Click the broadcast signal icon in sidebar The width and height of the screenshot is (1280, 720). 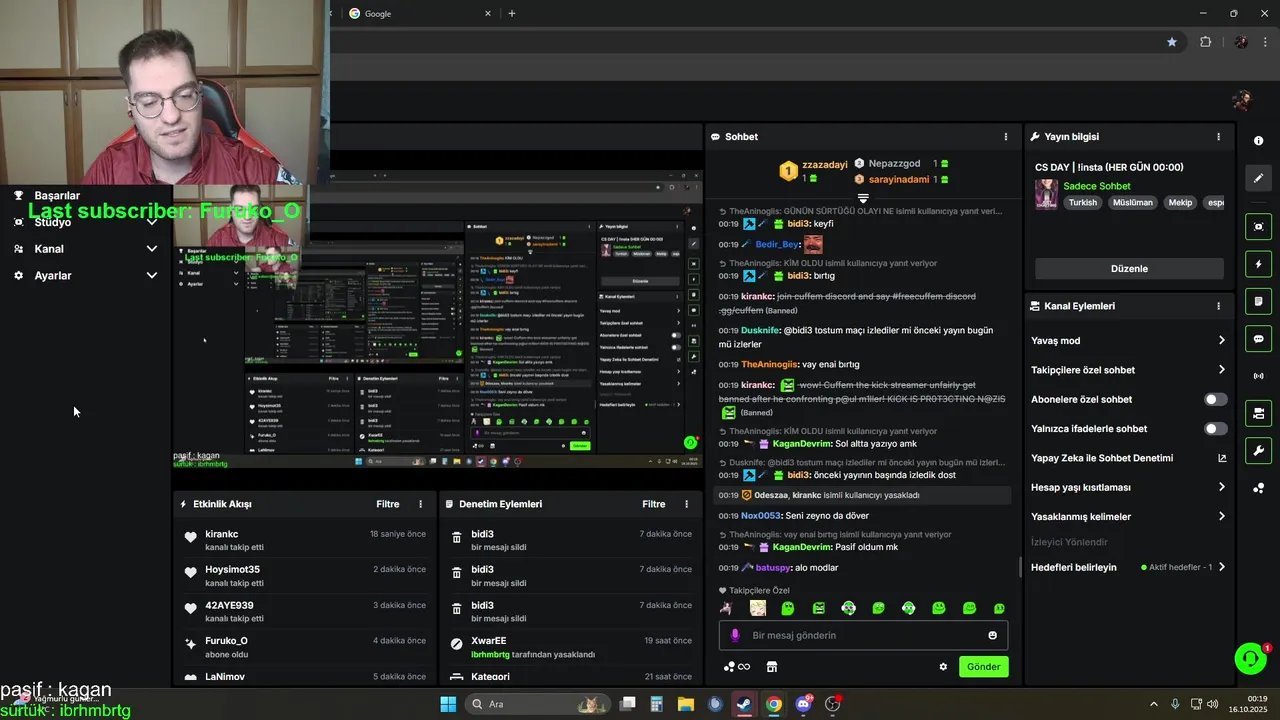1258,376
